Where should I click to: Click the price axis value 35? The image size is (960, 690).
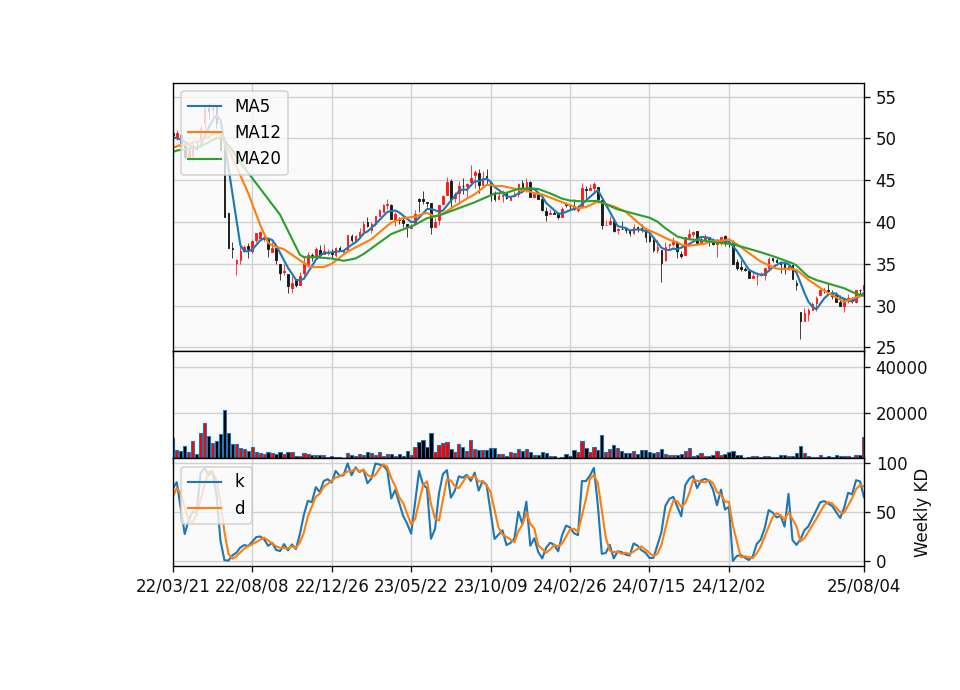pyautogui.click(x=885, y=265)
